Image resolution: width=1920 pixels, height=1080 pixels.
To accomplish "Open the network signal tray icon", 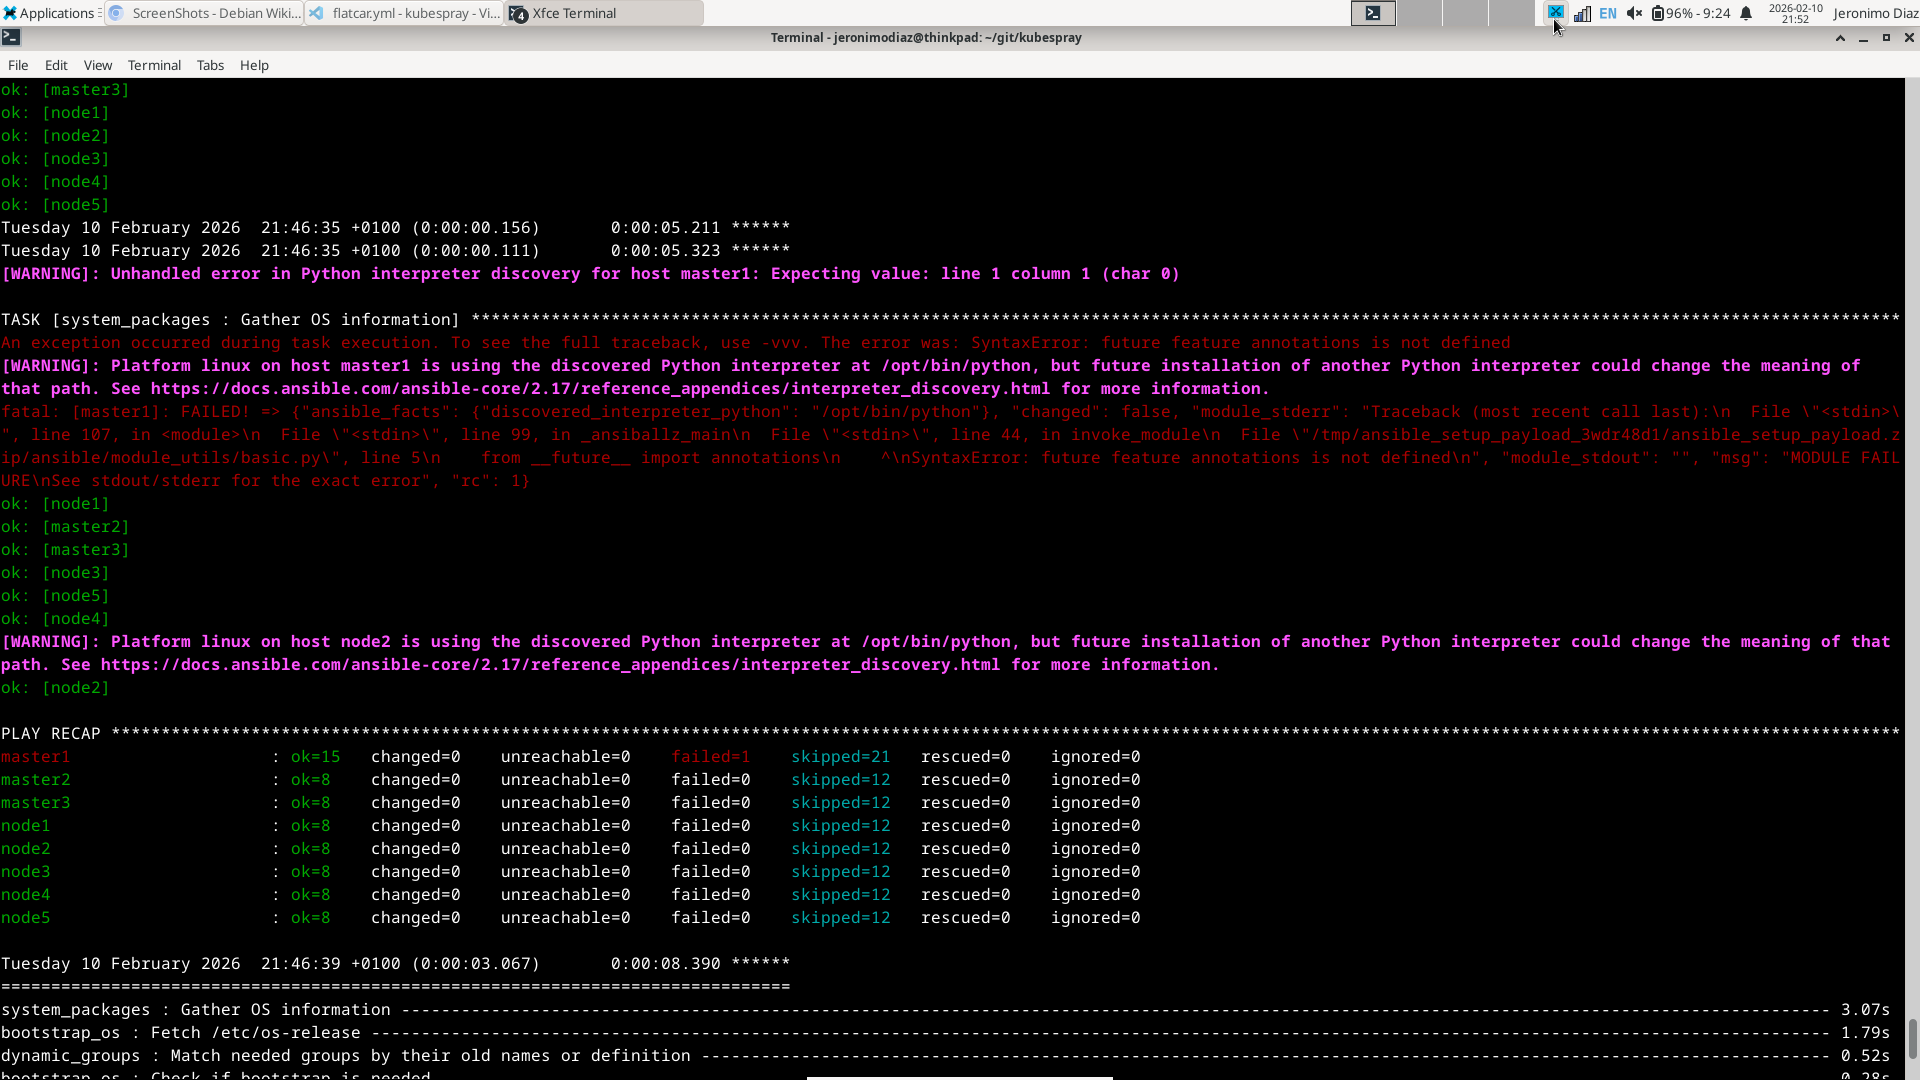I will (1582, 13).
